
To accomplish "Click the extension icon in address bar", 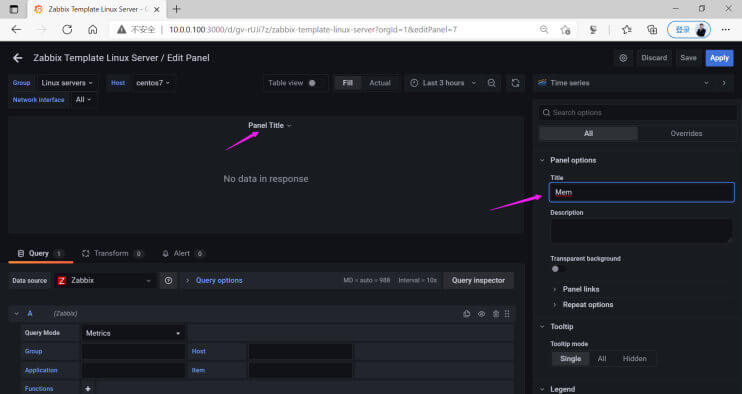I will tap(593, 29).
